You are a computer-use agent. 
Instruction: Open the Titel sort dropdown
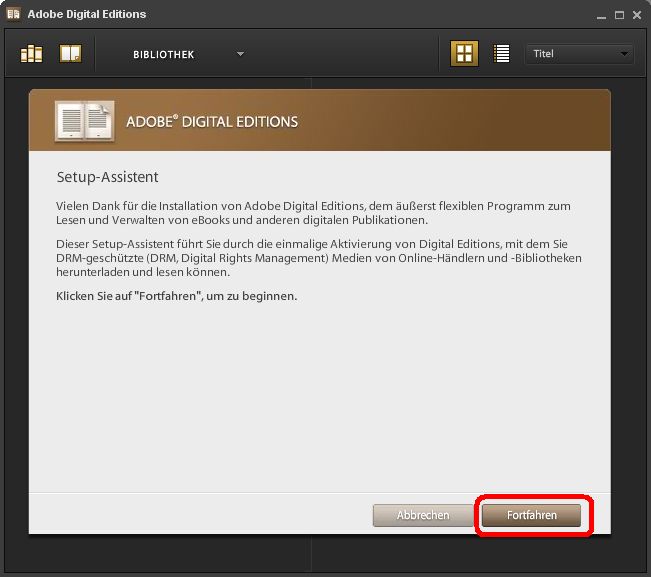pos(572,54)
